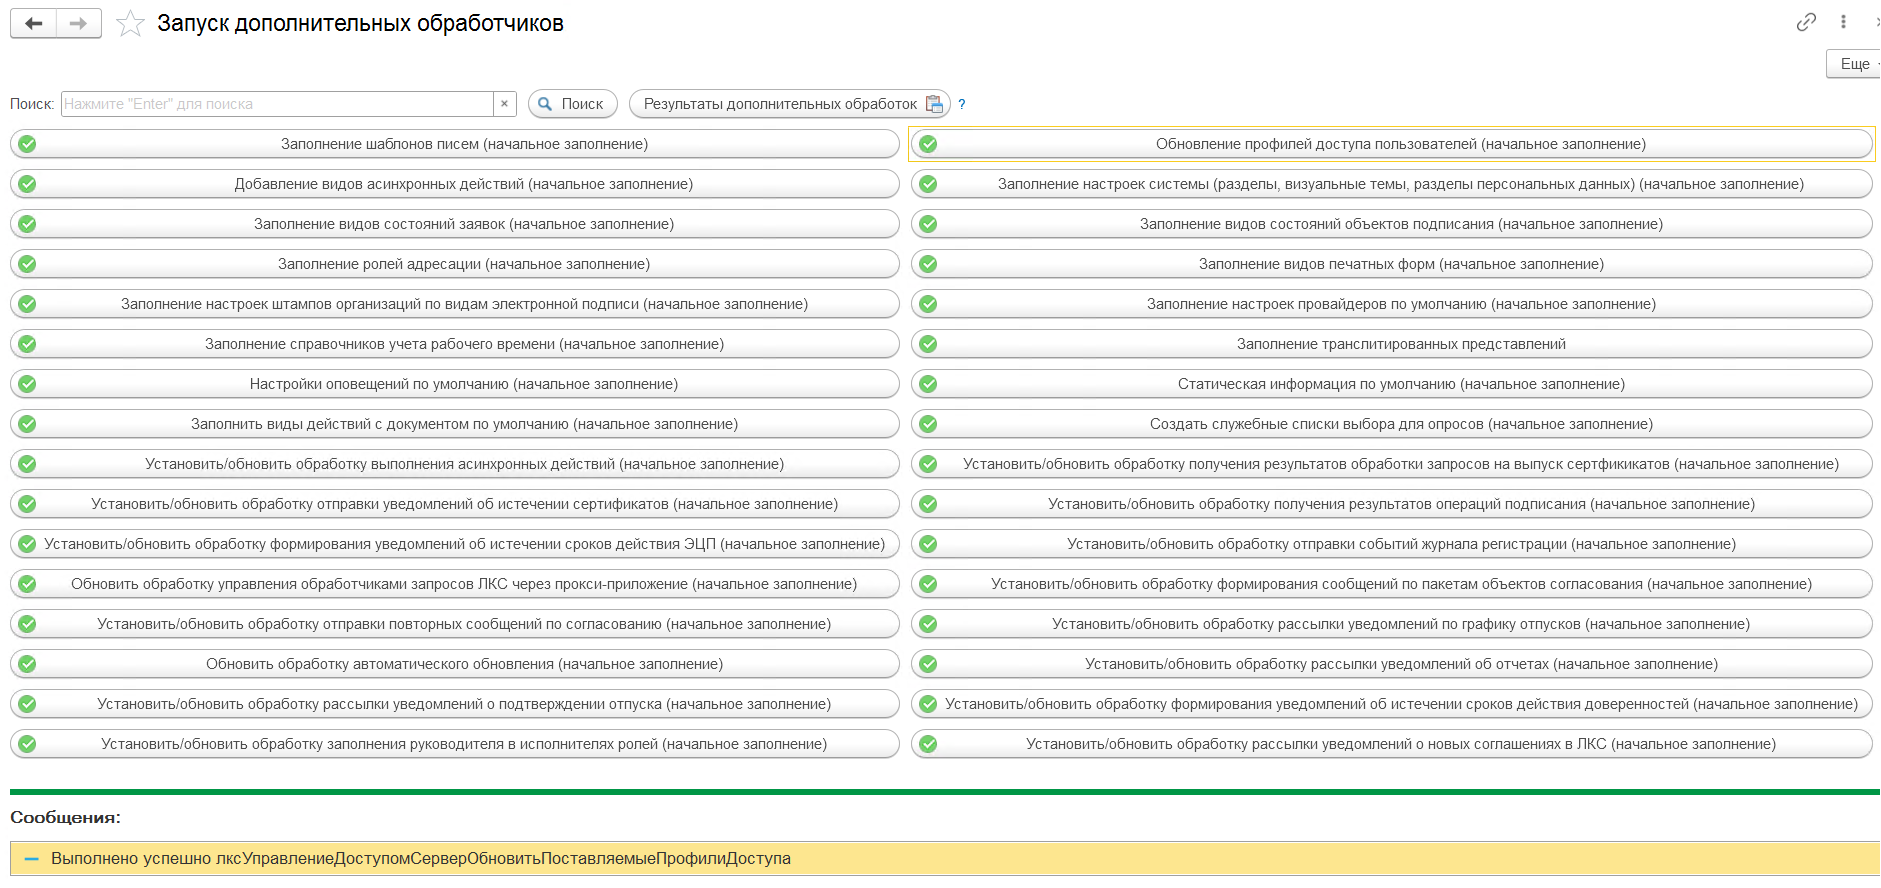1881x888 pixels.
Task: Click the back navigation arrow
Action: coord(34,23)
